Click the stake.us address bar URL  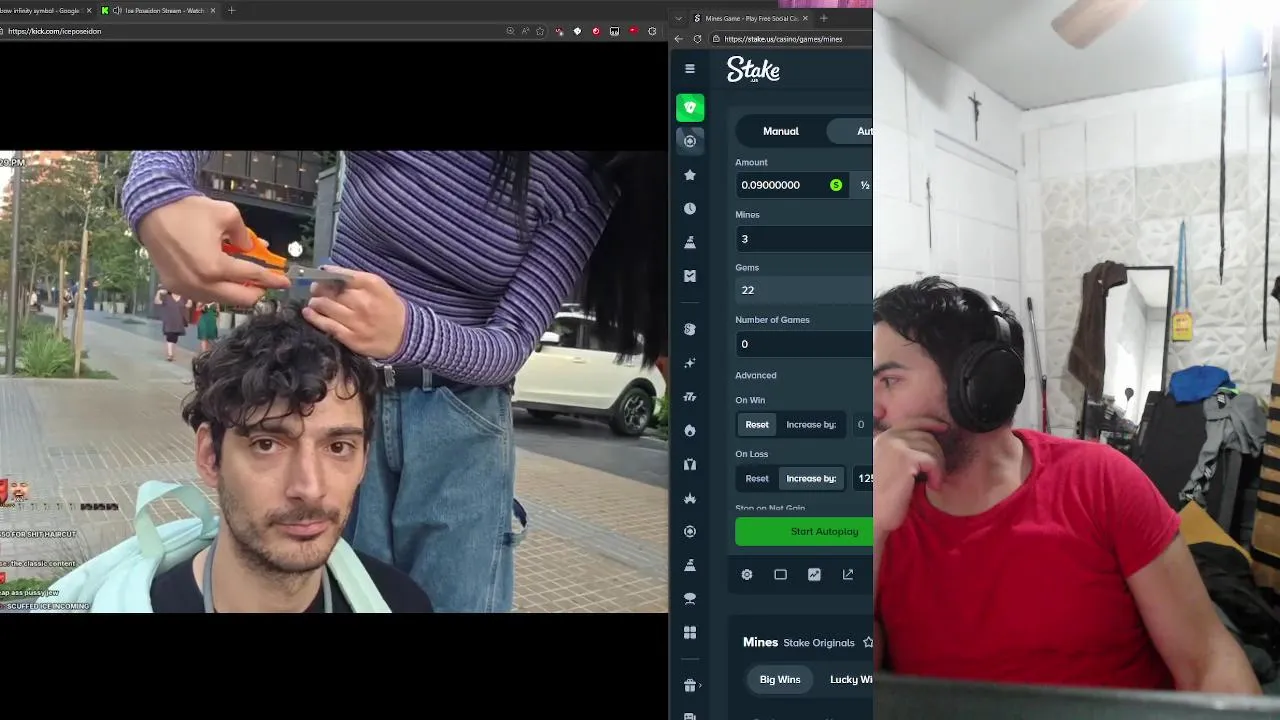coord(783,39)
